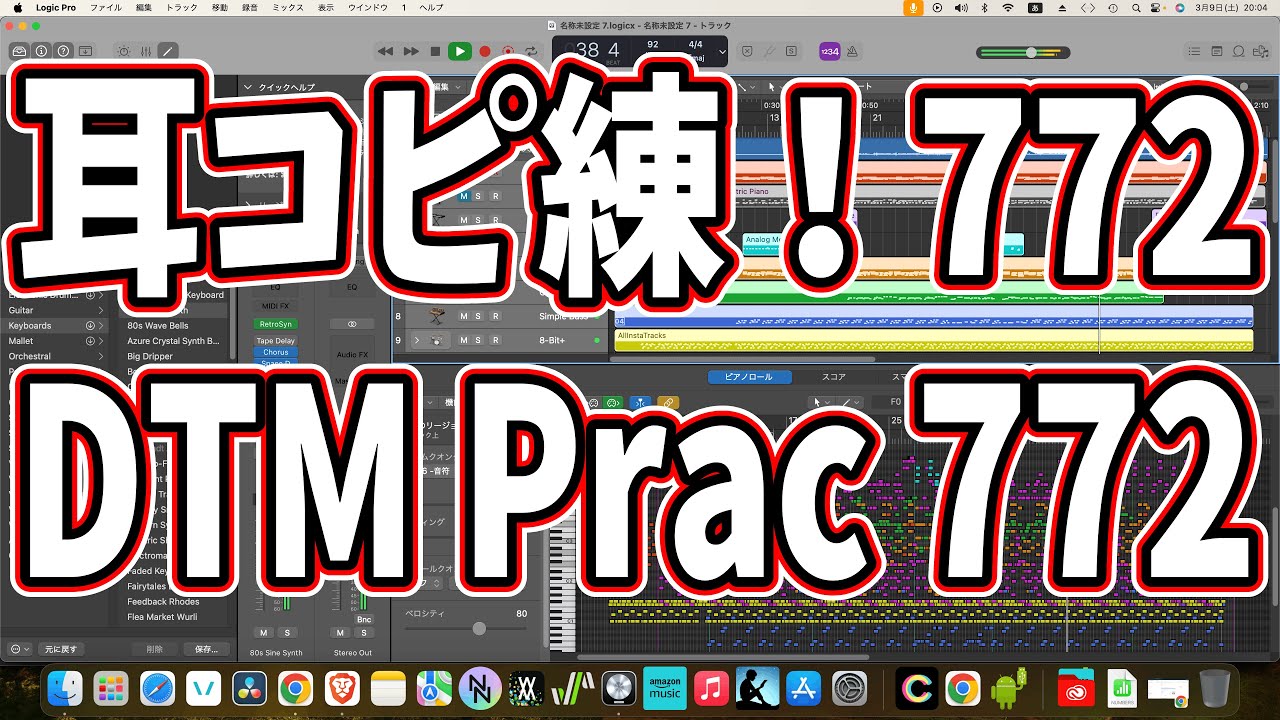Open the Library action menu dropdown
The image size is (1280, 720).
19,649
